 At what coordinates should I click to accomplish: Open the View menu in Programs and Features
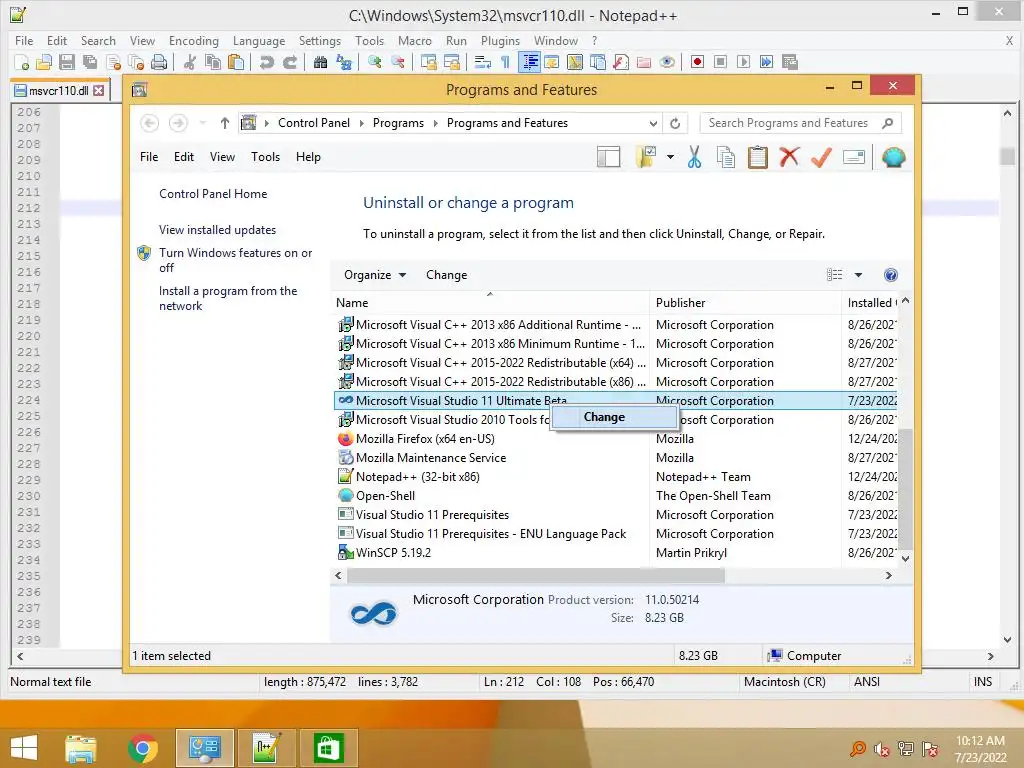click(222, 157)
